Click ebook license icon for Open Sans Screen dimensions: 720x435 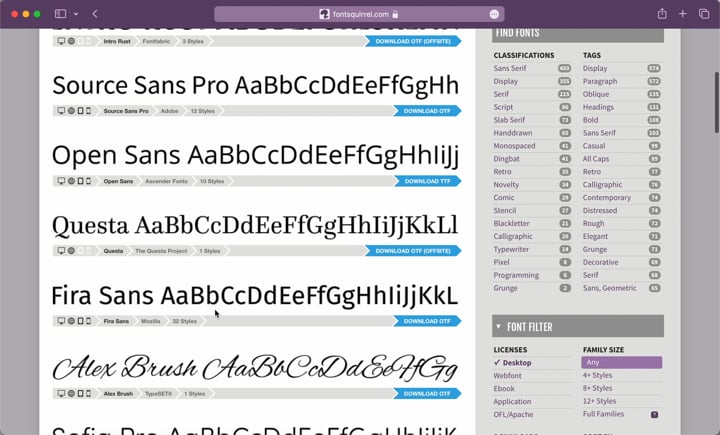80,181
